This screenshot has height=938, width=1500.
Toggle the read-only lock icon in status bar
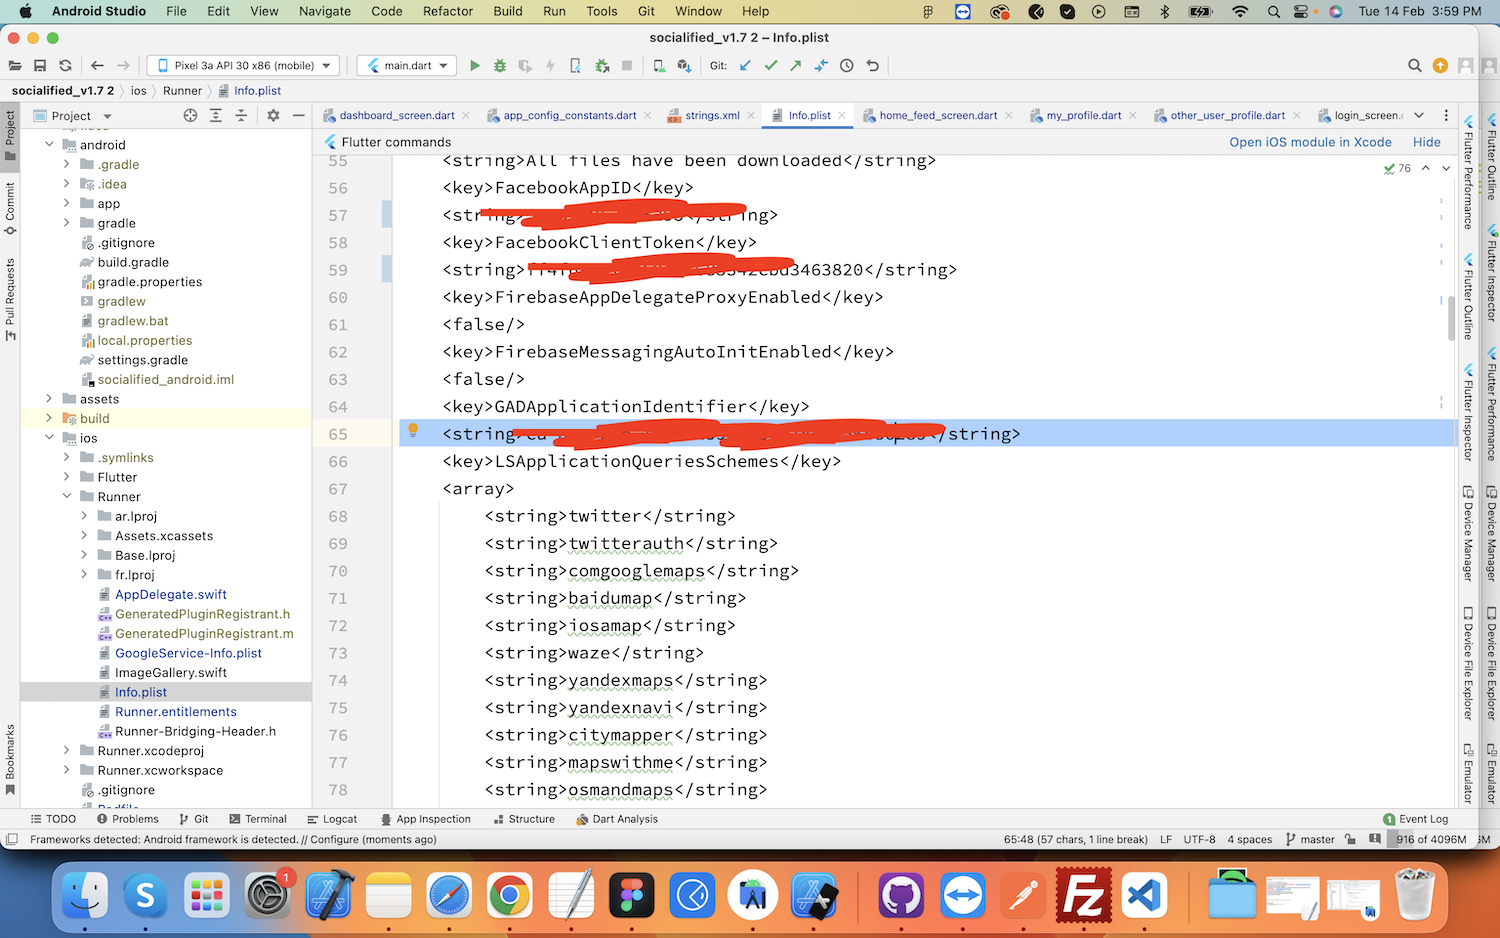[x=1350, y=840]
